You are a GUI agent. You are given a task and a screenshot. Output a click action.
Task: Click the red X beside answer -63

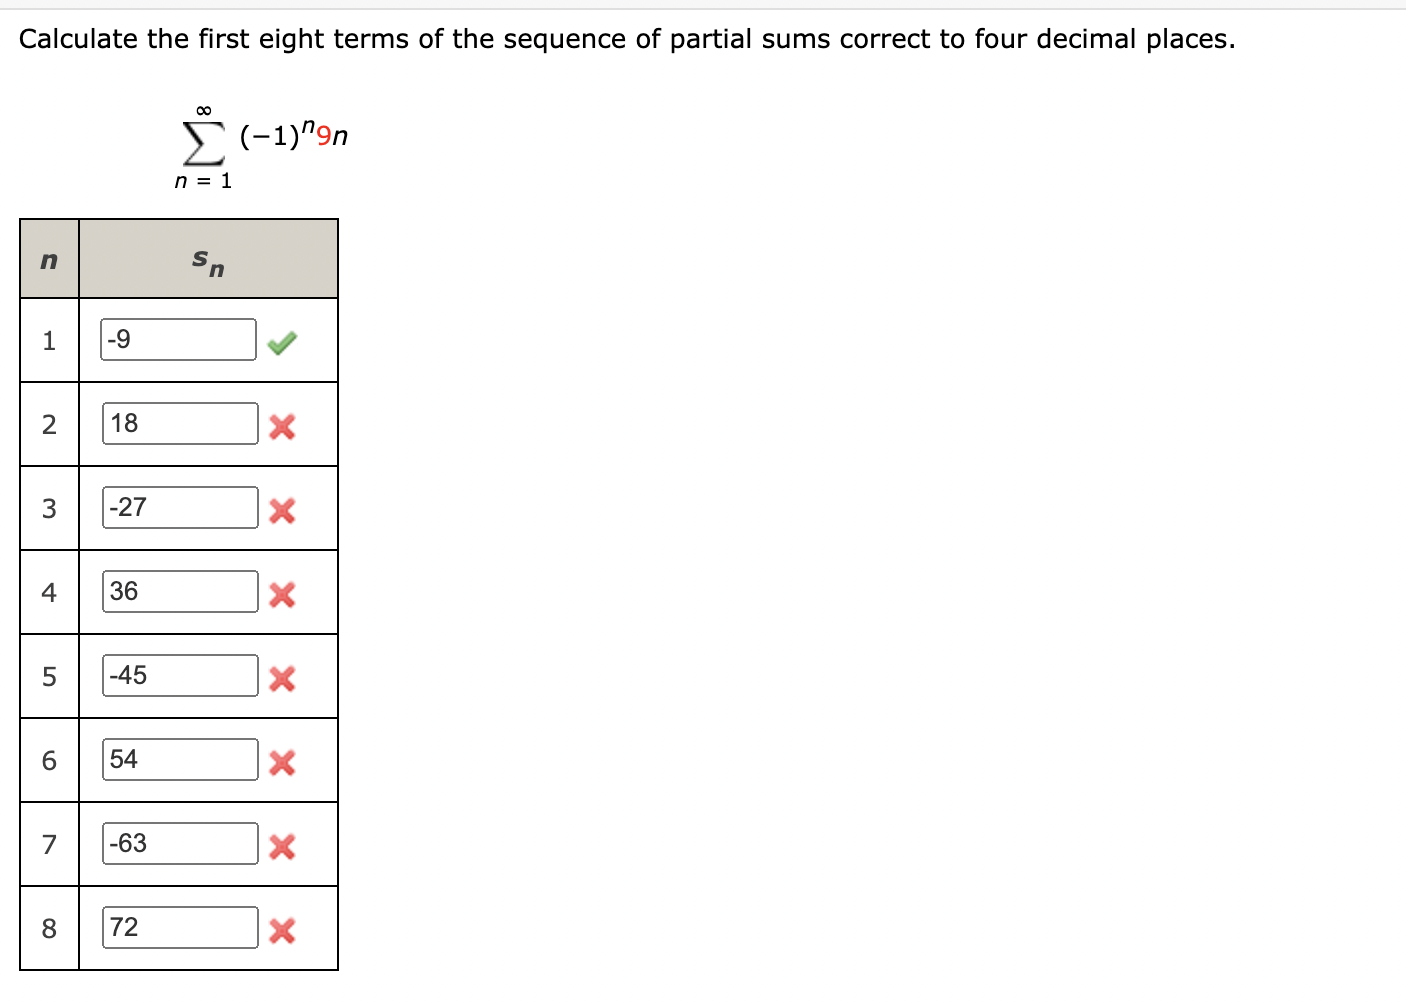pyautogui.click(x=283, y=847)
